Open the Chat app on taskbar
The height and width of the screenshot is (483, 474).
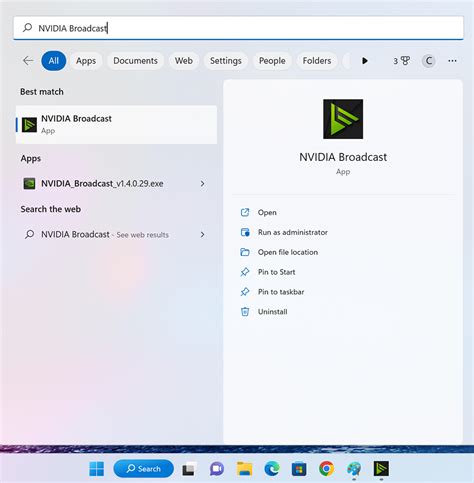point(217,469)
